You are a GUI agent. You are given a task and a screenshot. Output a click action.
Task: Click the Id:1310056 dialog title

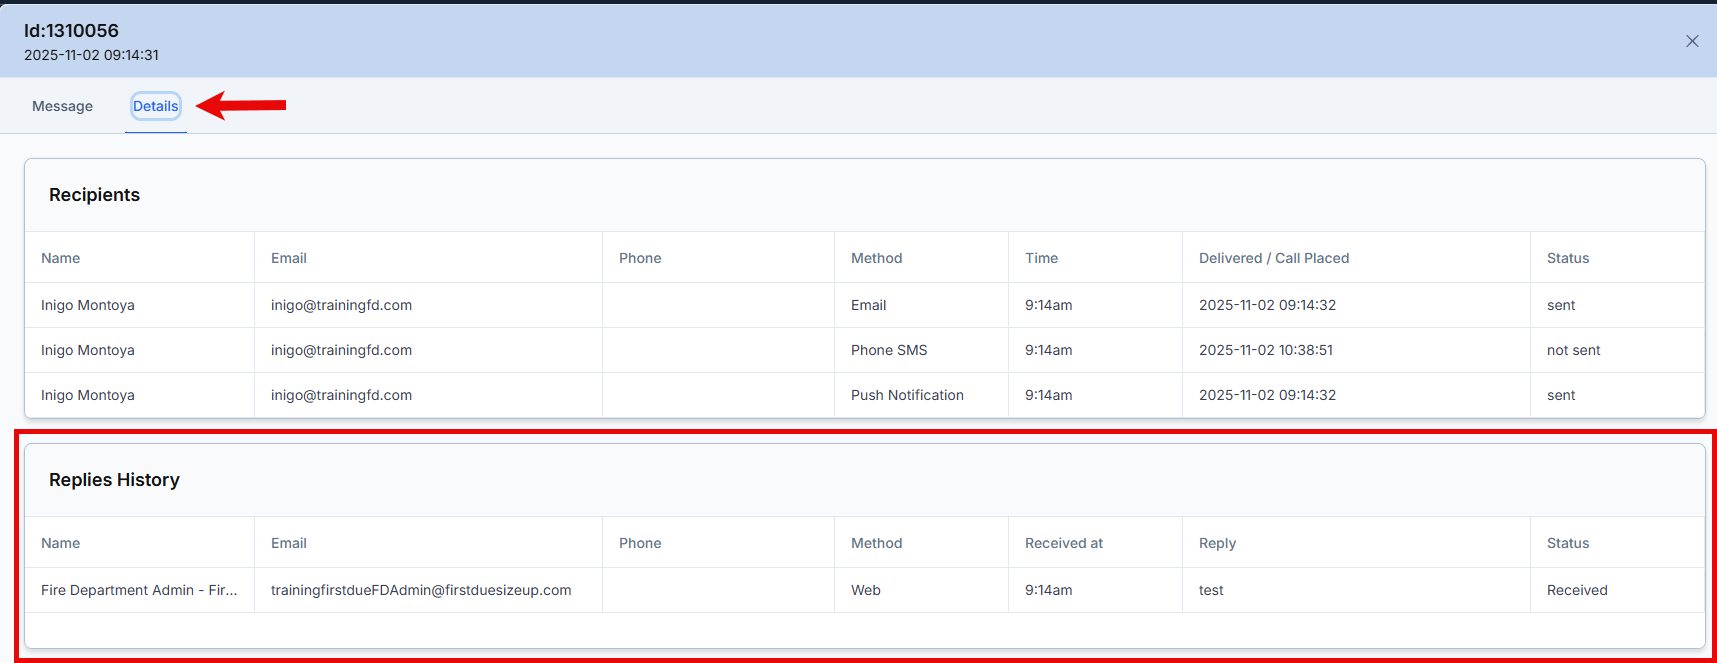pos(71,31)
